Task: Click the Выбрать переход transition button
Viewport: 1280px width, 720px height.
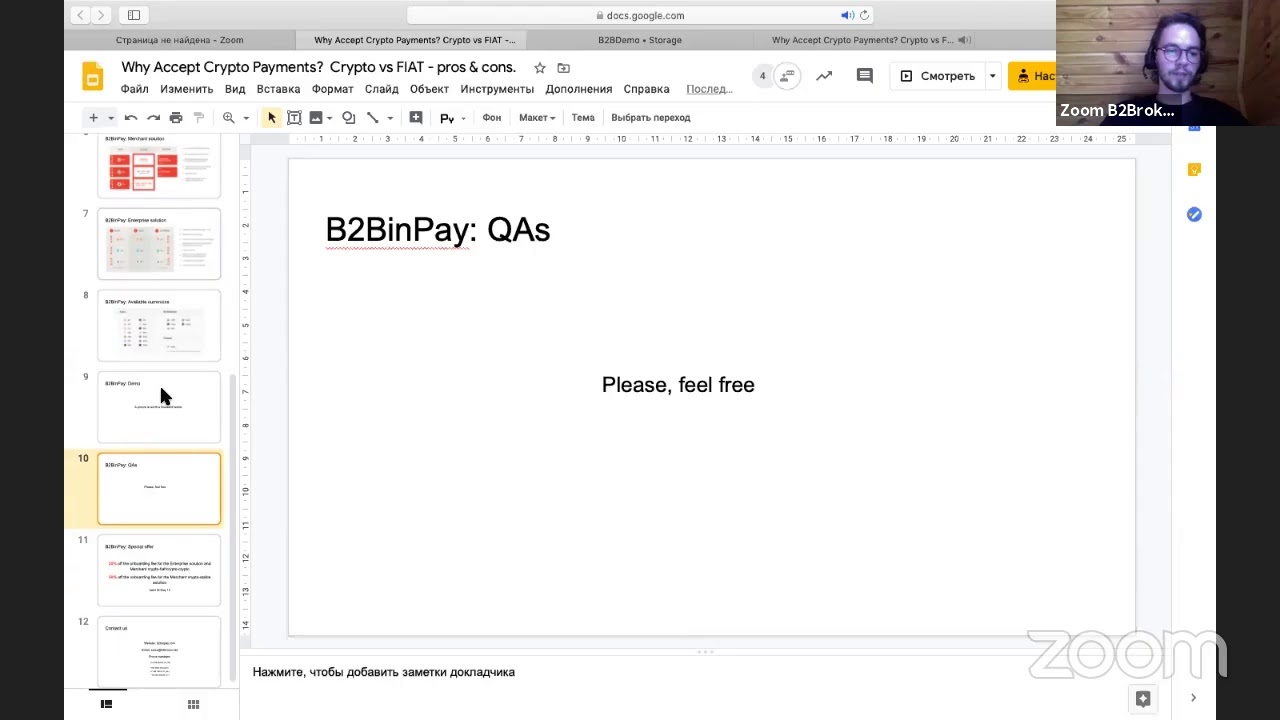Action: tap(651, 118)
